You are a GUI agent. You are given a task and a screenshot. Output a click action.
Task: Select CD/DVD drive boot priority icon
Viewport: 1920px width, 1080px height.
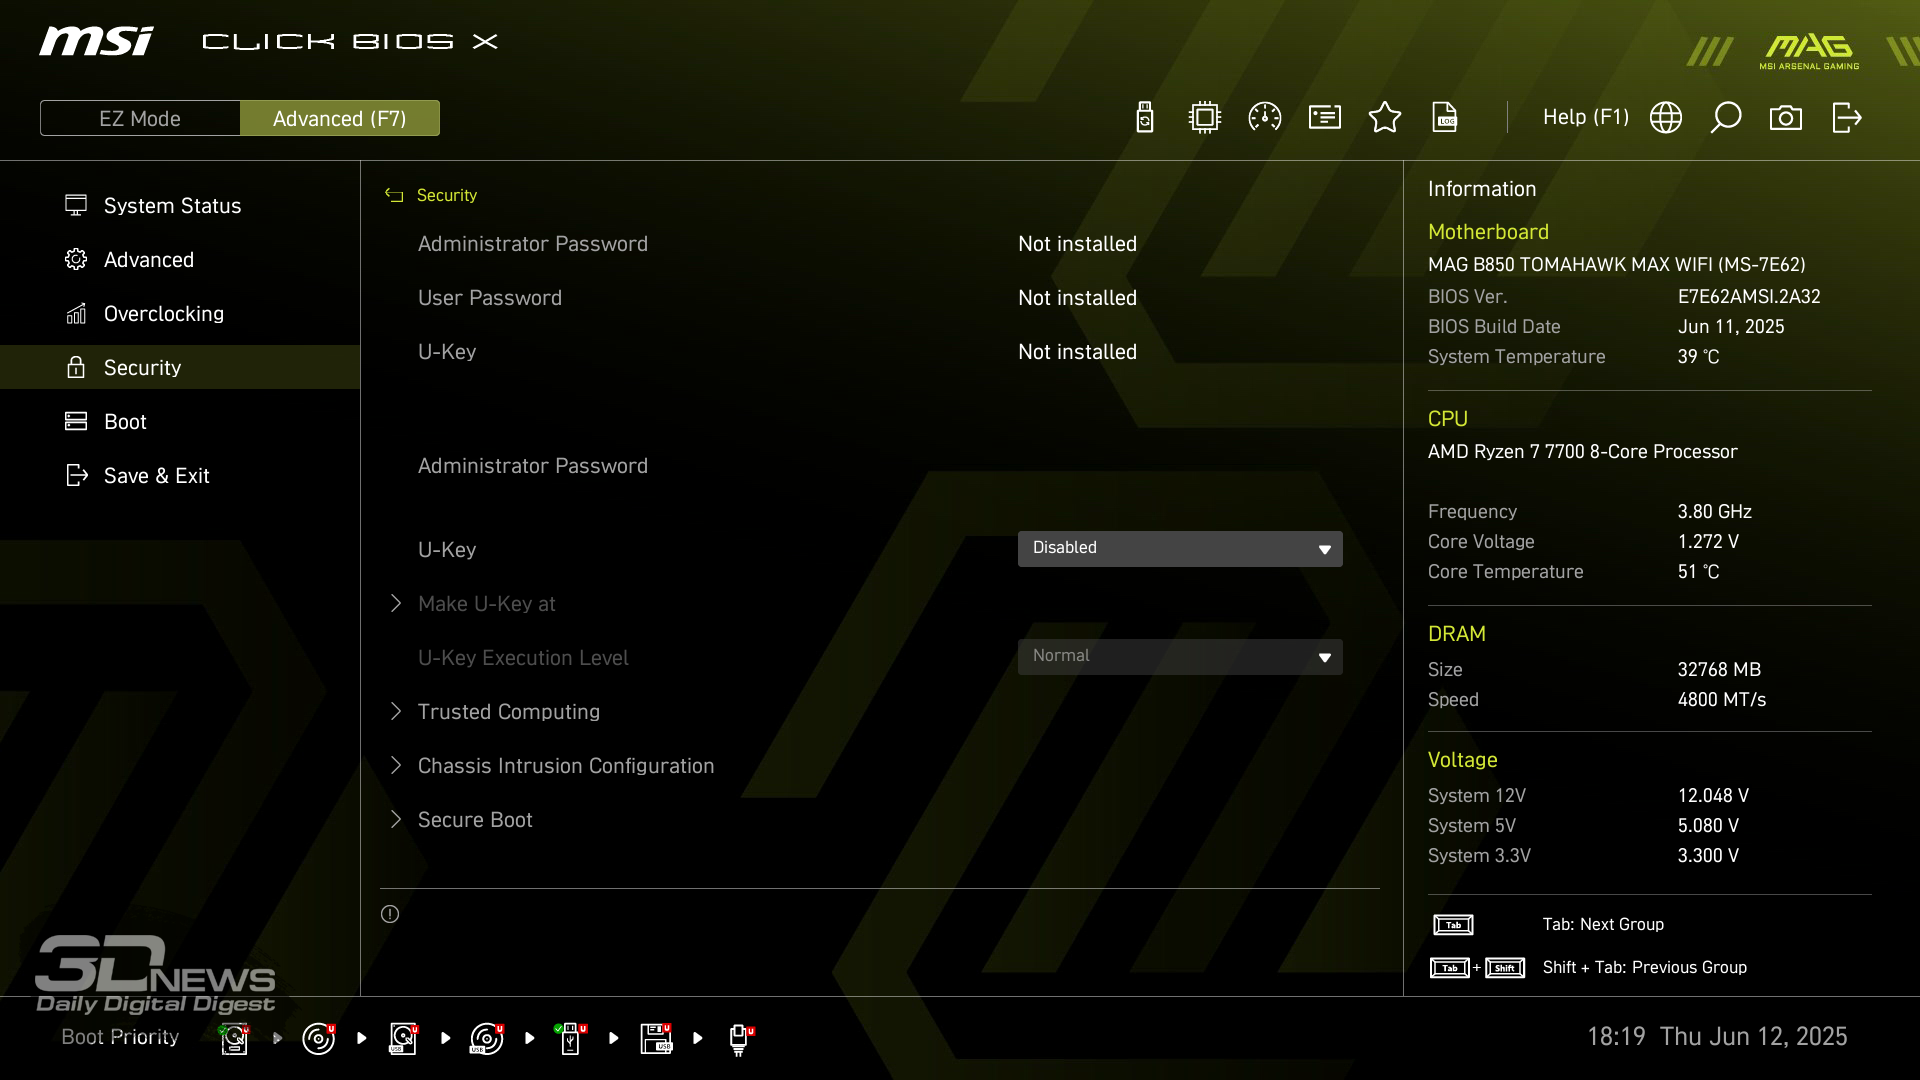pyautogui.click(x=319, y=1039)
